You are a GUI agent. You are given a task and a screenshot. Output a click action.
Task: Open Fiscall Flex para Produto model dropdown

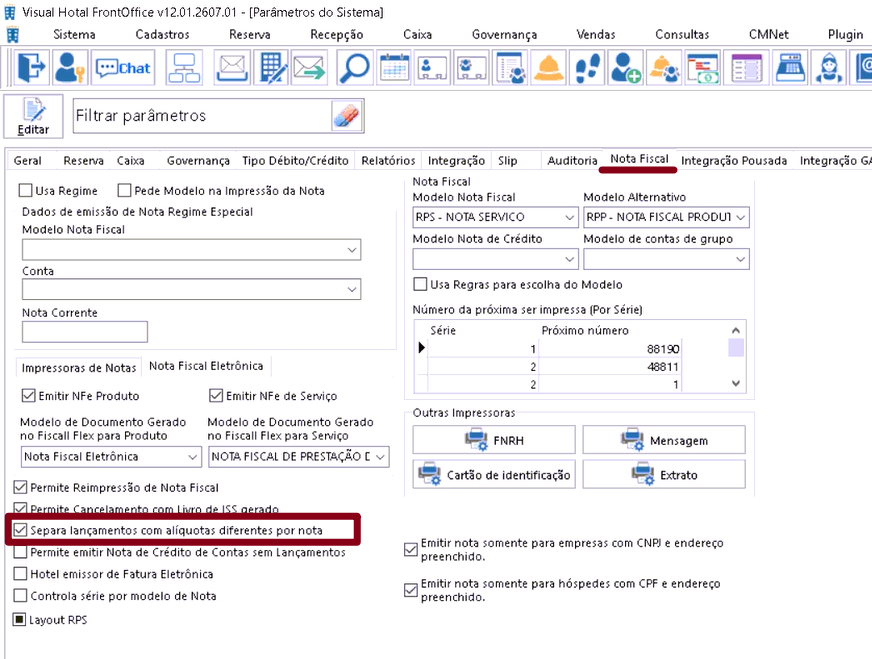[x=192, y=457]
